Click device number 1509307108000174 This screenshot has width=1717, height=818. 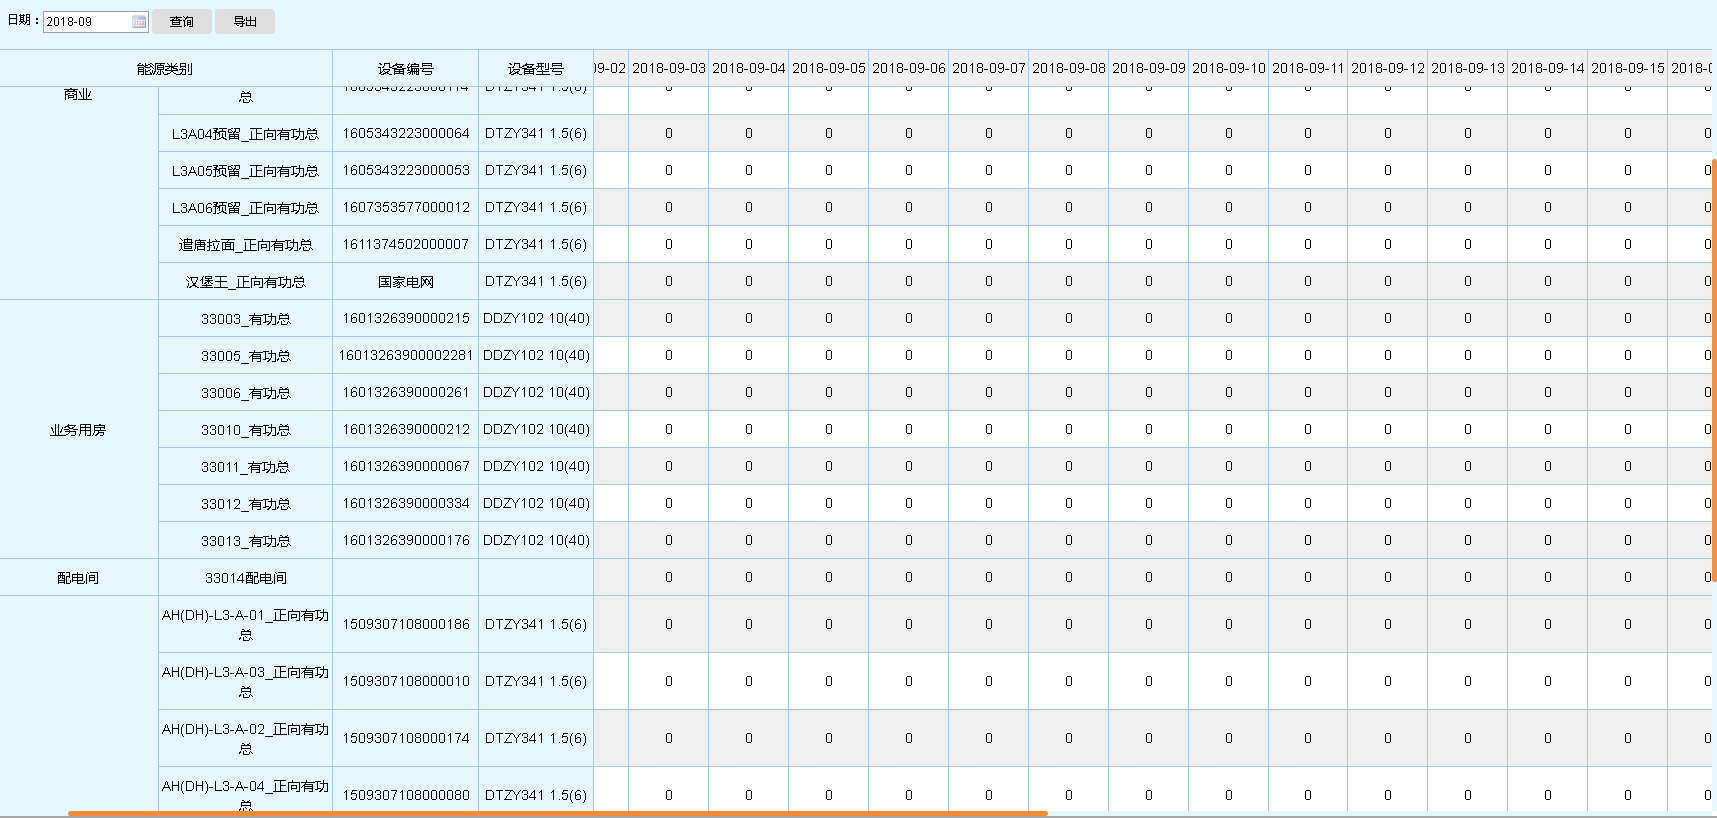(x=406, y=738)
